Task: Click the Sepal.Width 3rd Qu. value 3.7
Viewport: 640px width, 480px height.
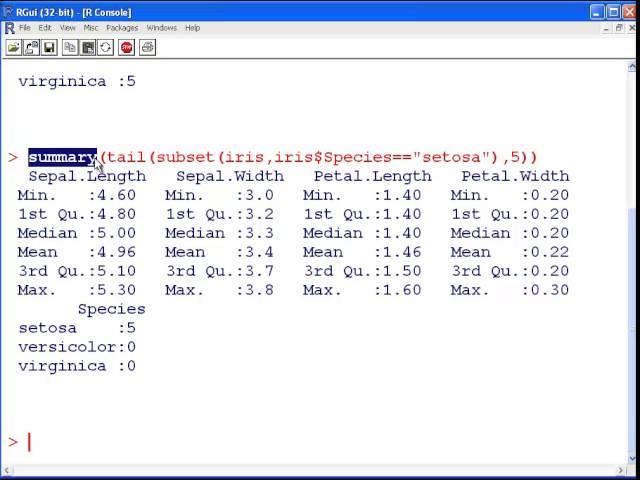Action: 259,271
